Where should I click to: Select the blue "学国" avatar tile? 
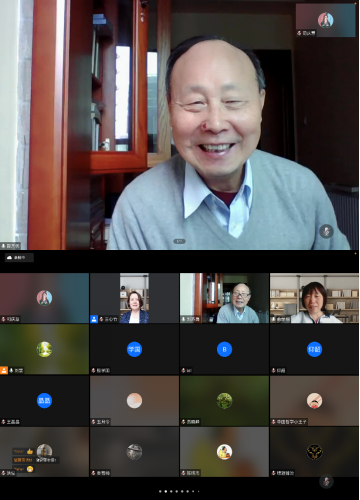coord(134,349)
